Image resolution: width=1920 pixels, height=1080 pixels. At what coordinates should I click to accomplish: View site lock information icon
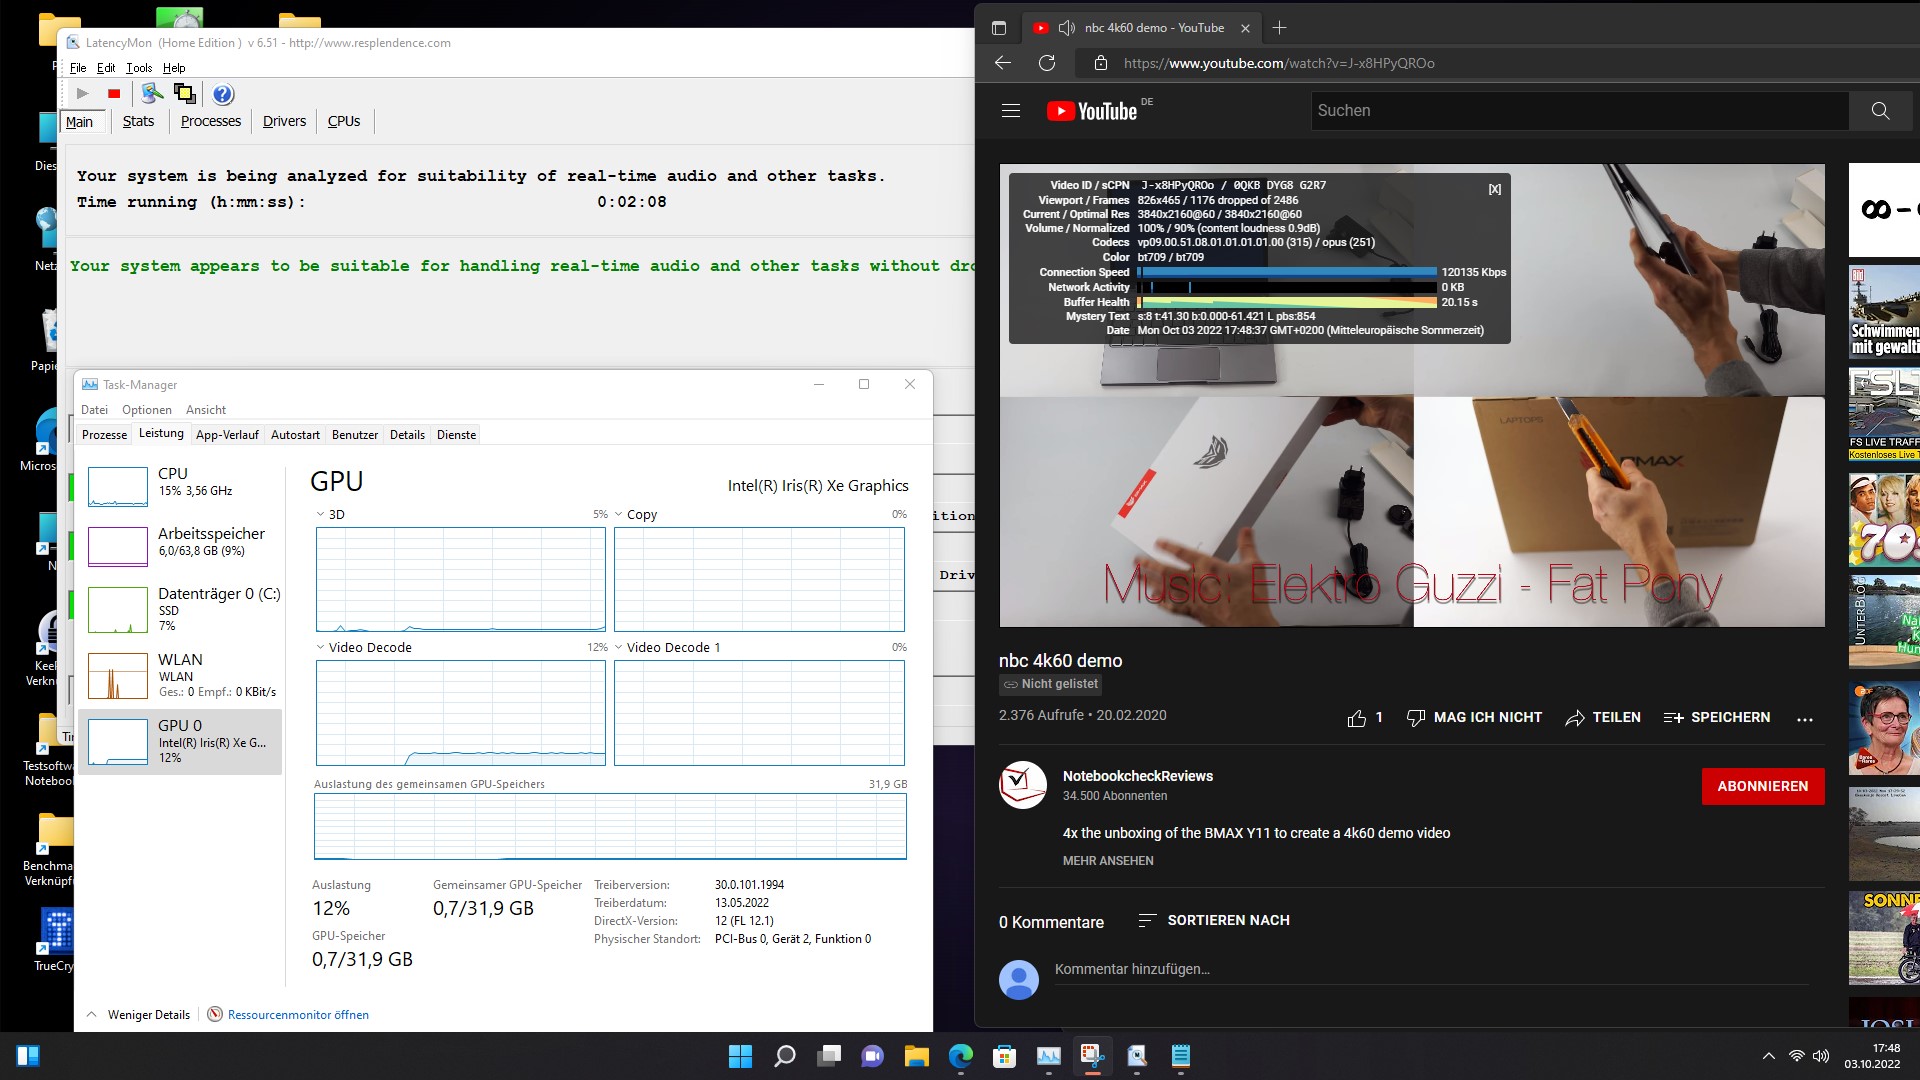[x=1101, y=63]
